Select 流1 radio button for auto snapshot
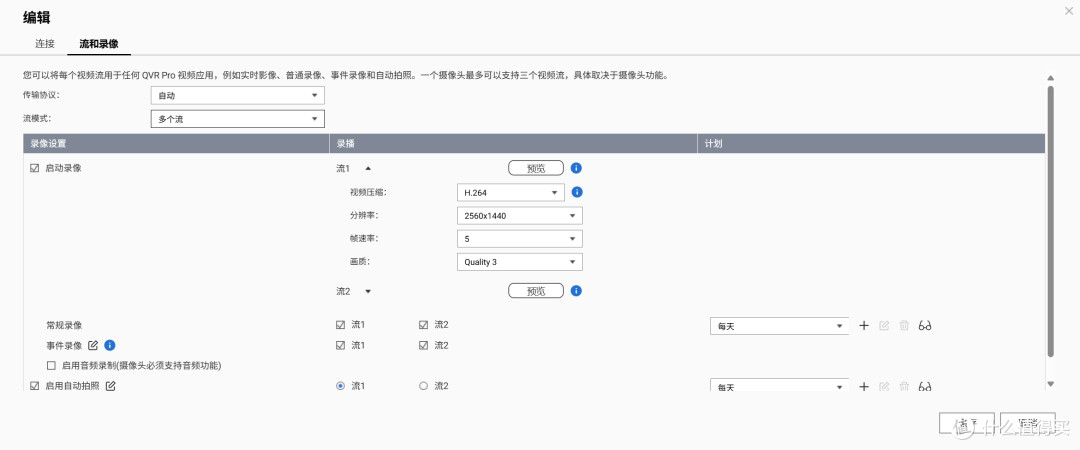Viewport: 1080px width, 450px height. coord(340,386)
